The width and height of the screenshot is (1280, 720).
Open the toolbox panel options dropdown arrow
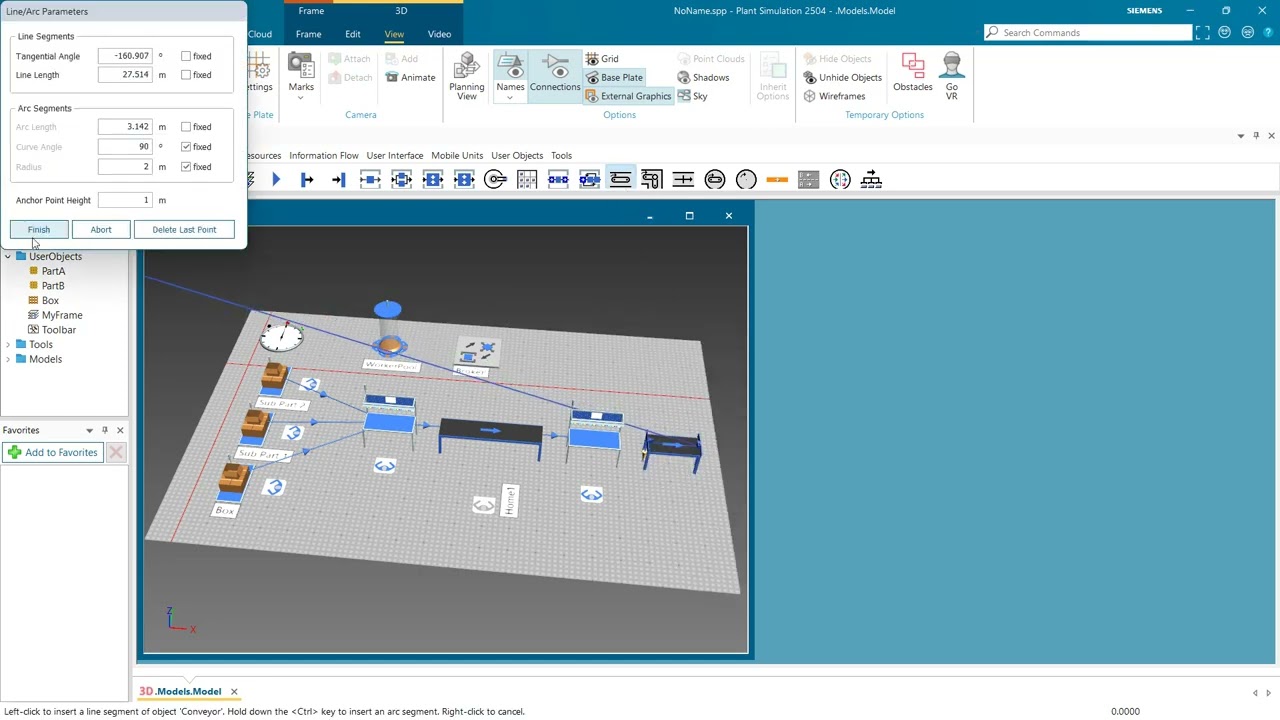[x=1241, y=136]
